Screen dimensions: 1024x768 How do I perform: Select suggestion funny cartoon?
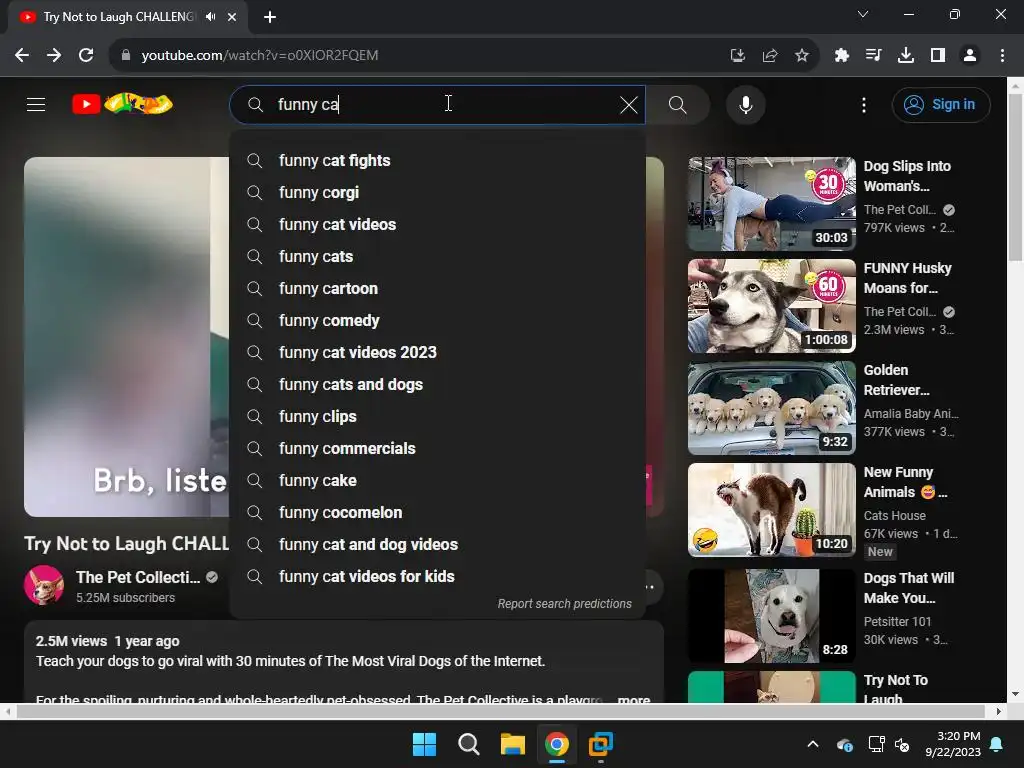coord(438,289)
